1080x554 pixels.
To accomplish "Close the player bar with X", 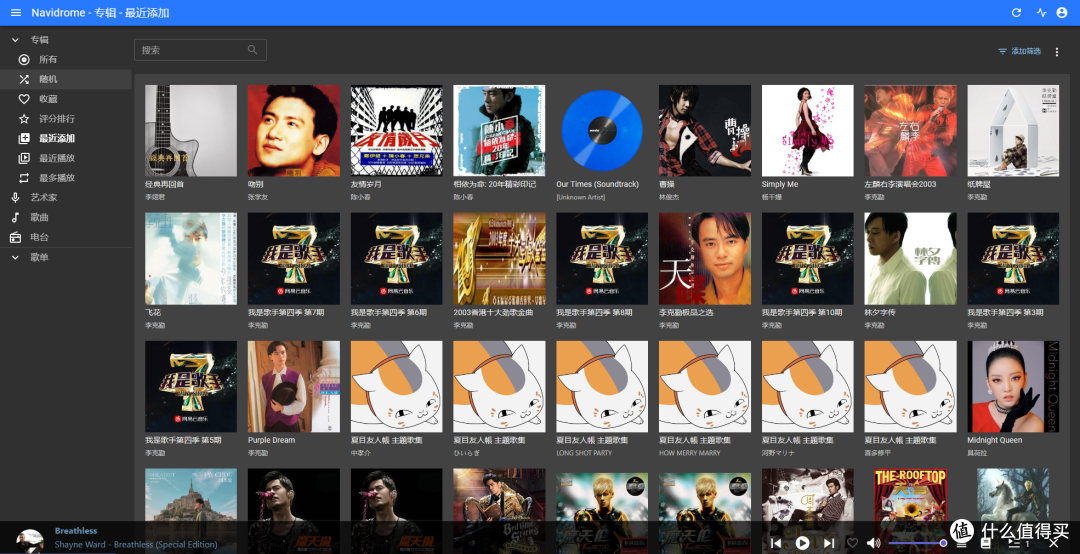I will pos(1053,544).
